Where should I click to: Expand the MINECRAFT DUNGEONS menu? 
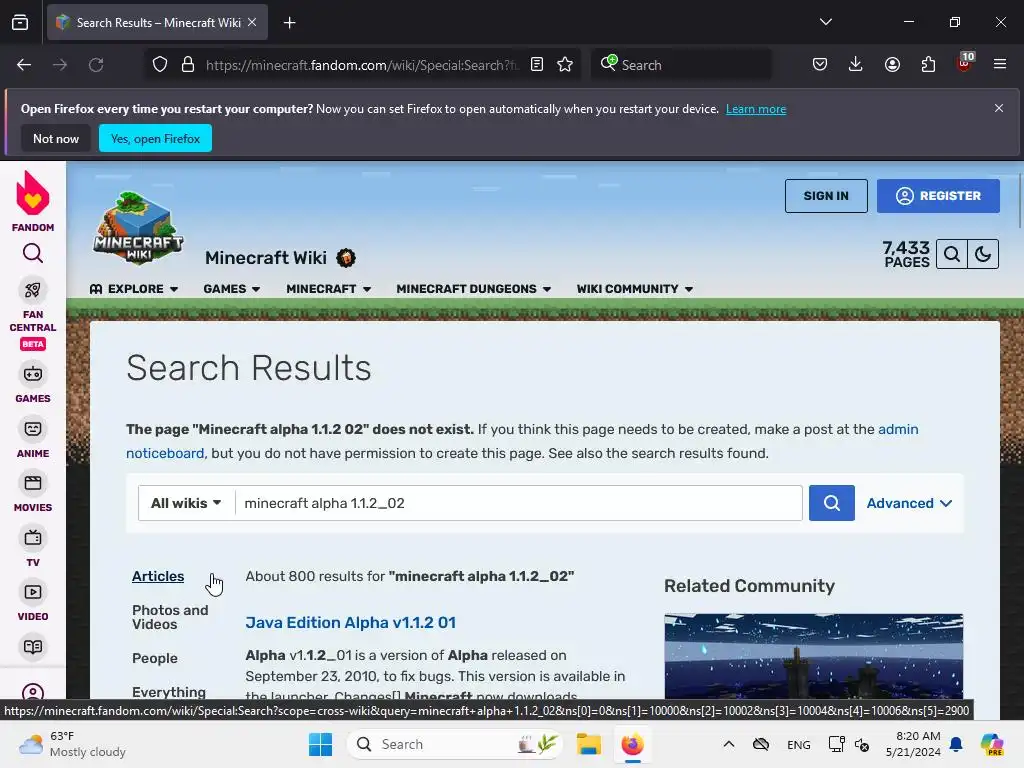coord(473,289)
